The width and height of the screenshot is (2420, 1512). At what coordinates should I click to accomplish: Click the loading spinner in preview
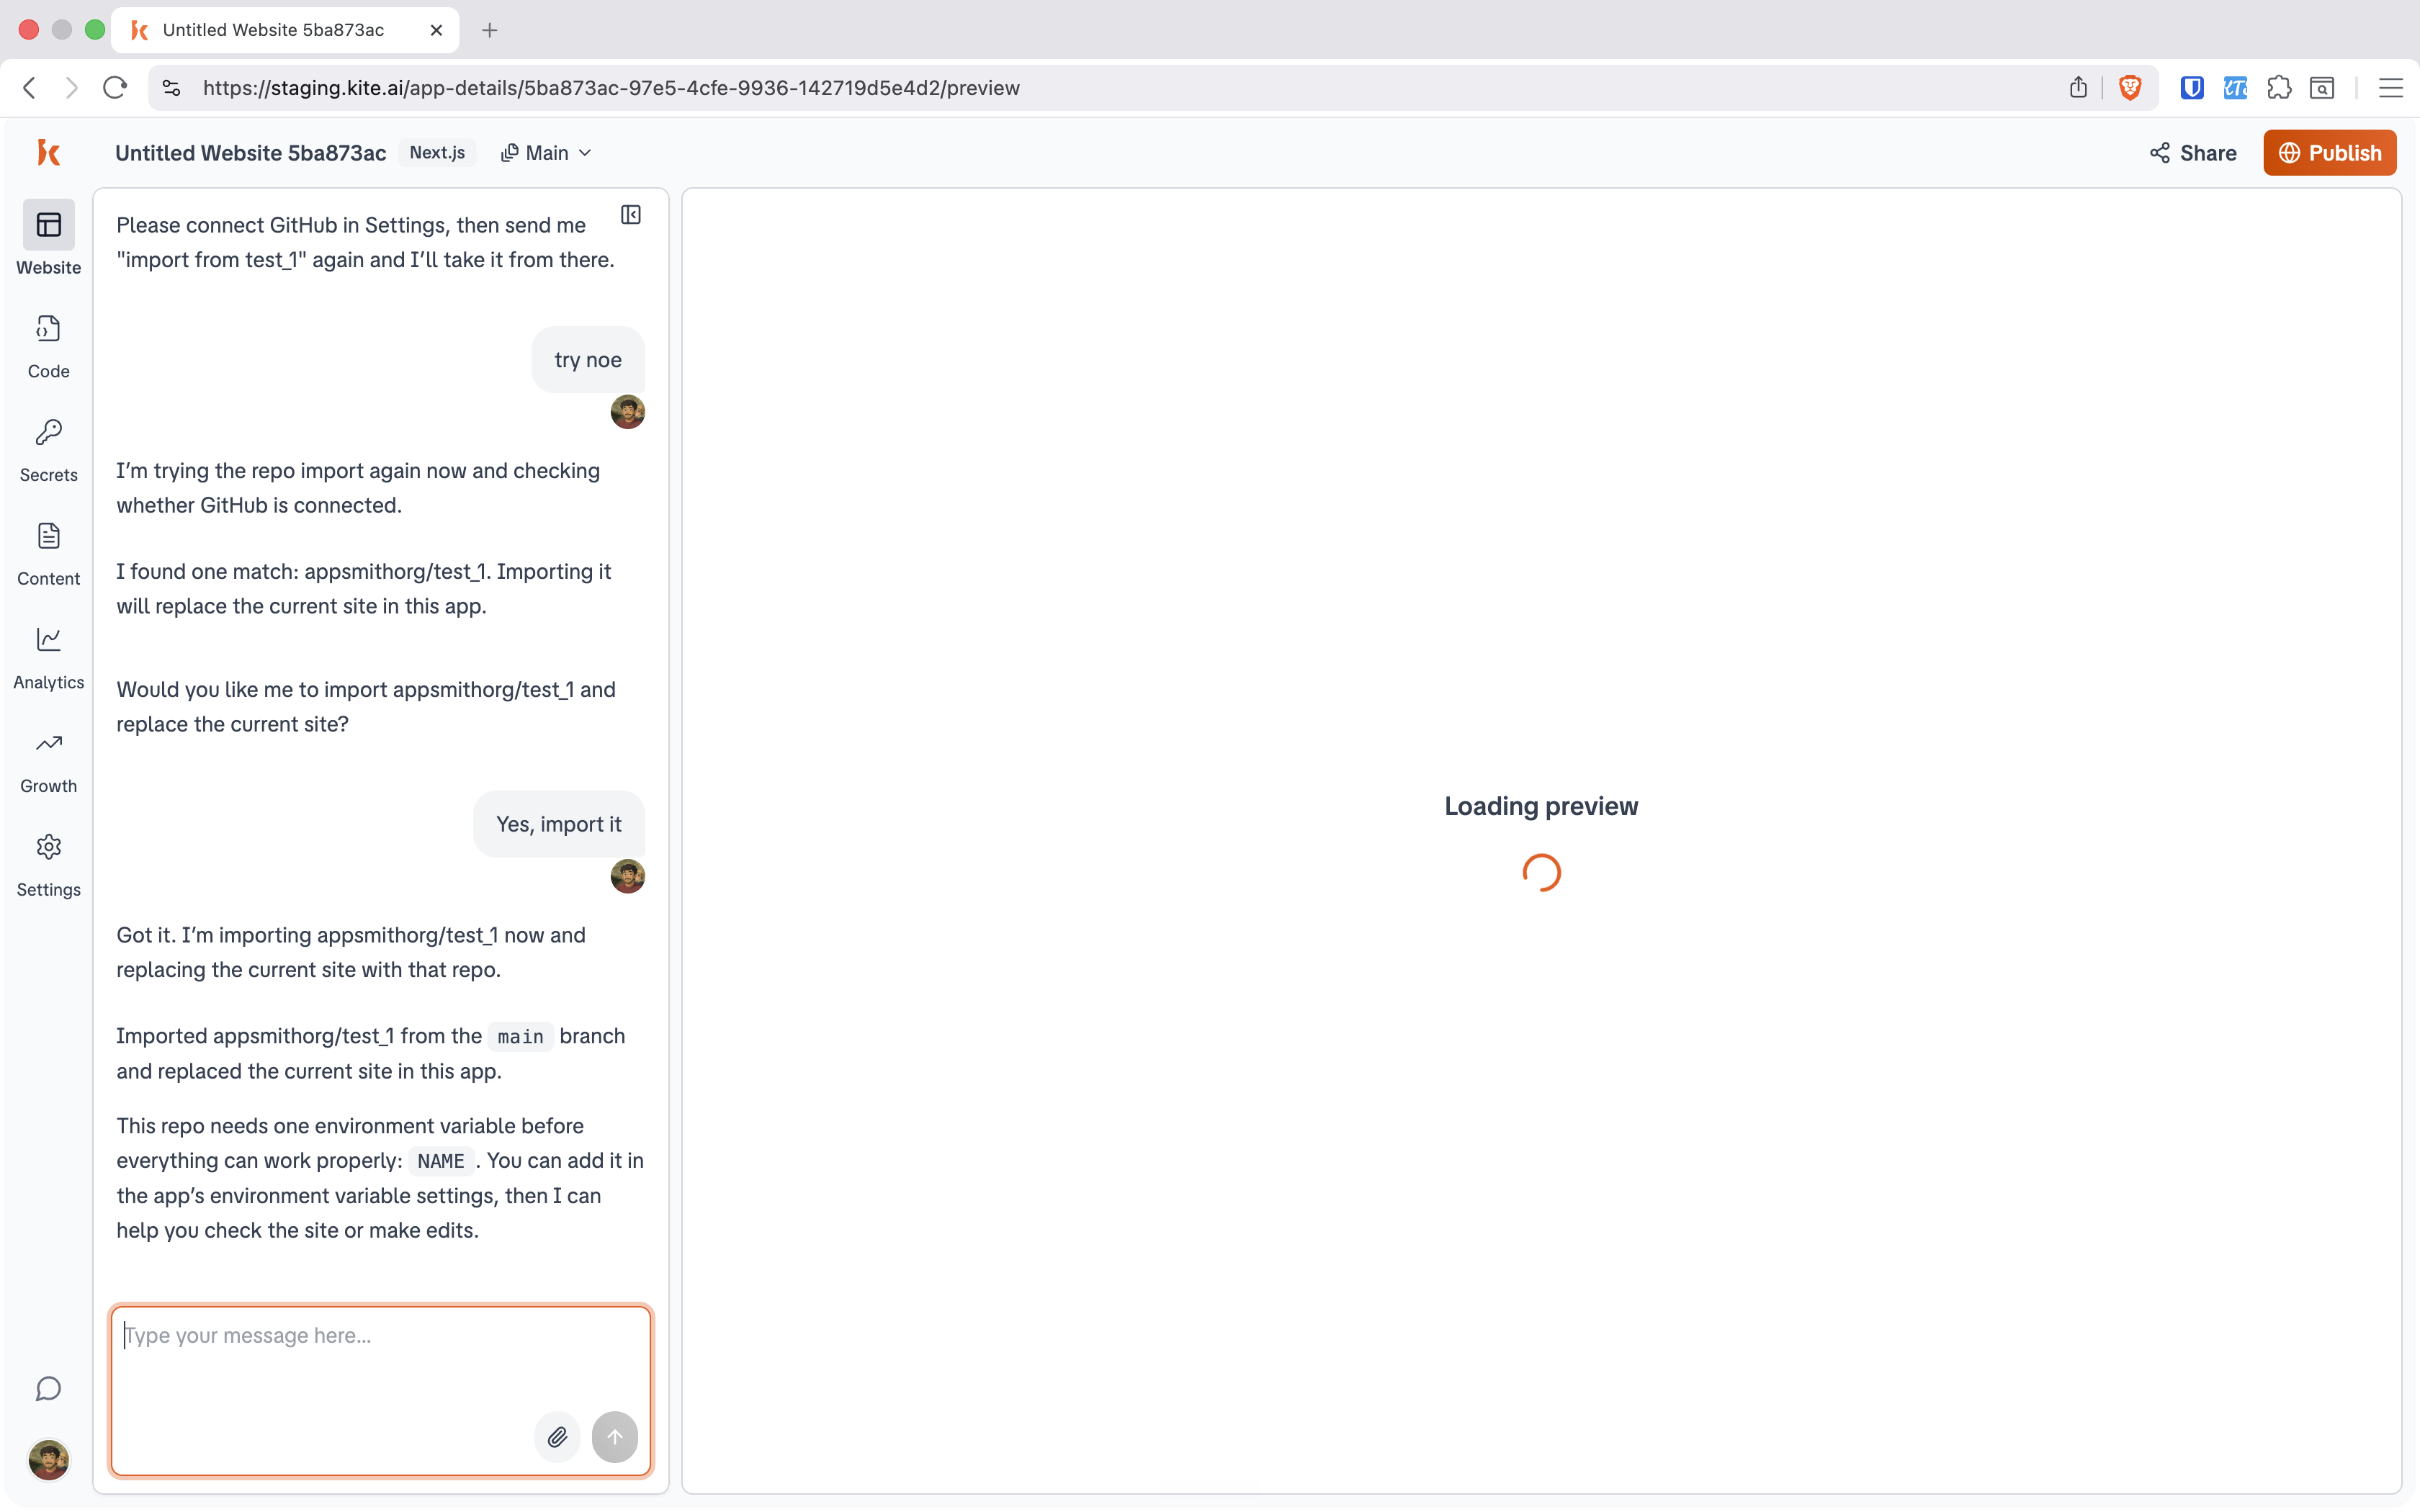coord(1541,872)
